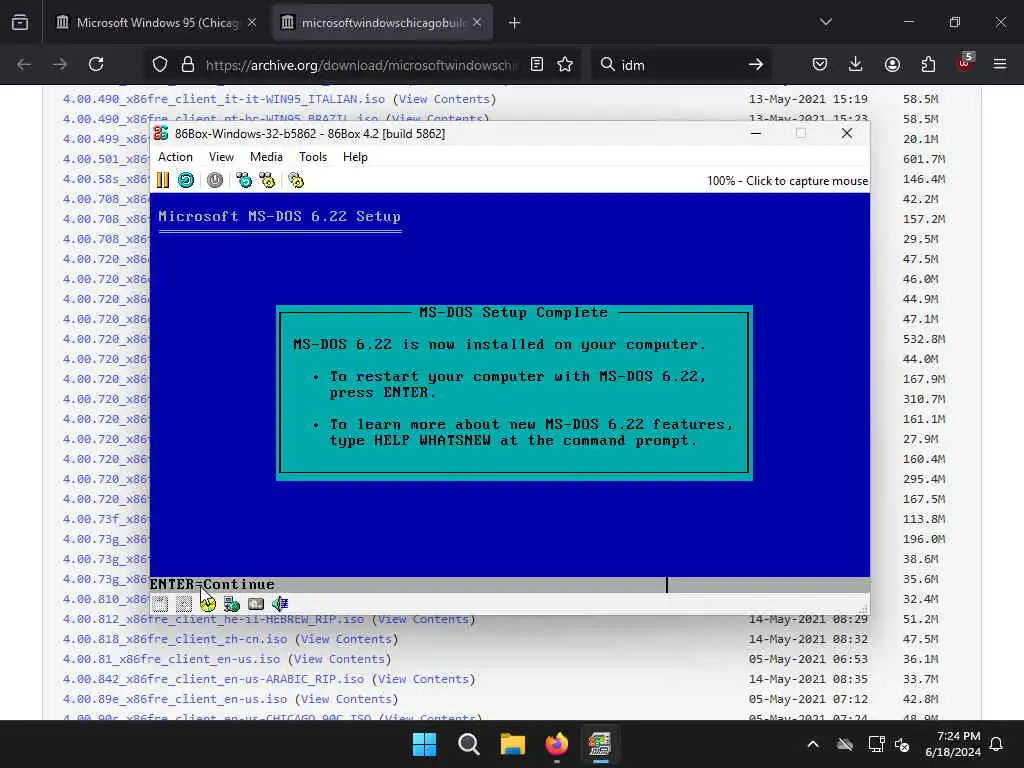Viewport: 1024px width, 768px height.
Task: Open Windows taskbar search
Action: (x=468, y=744)
